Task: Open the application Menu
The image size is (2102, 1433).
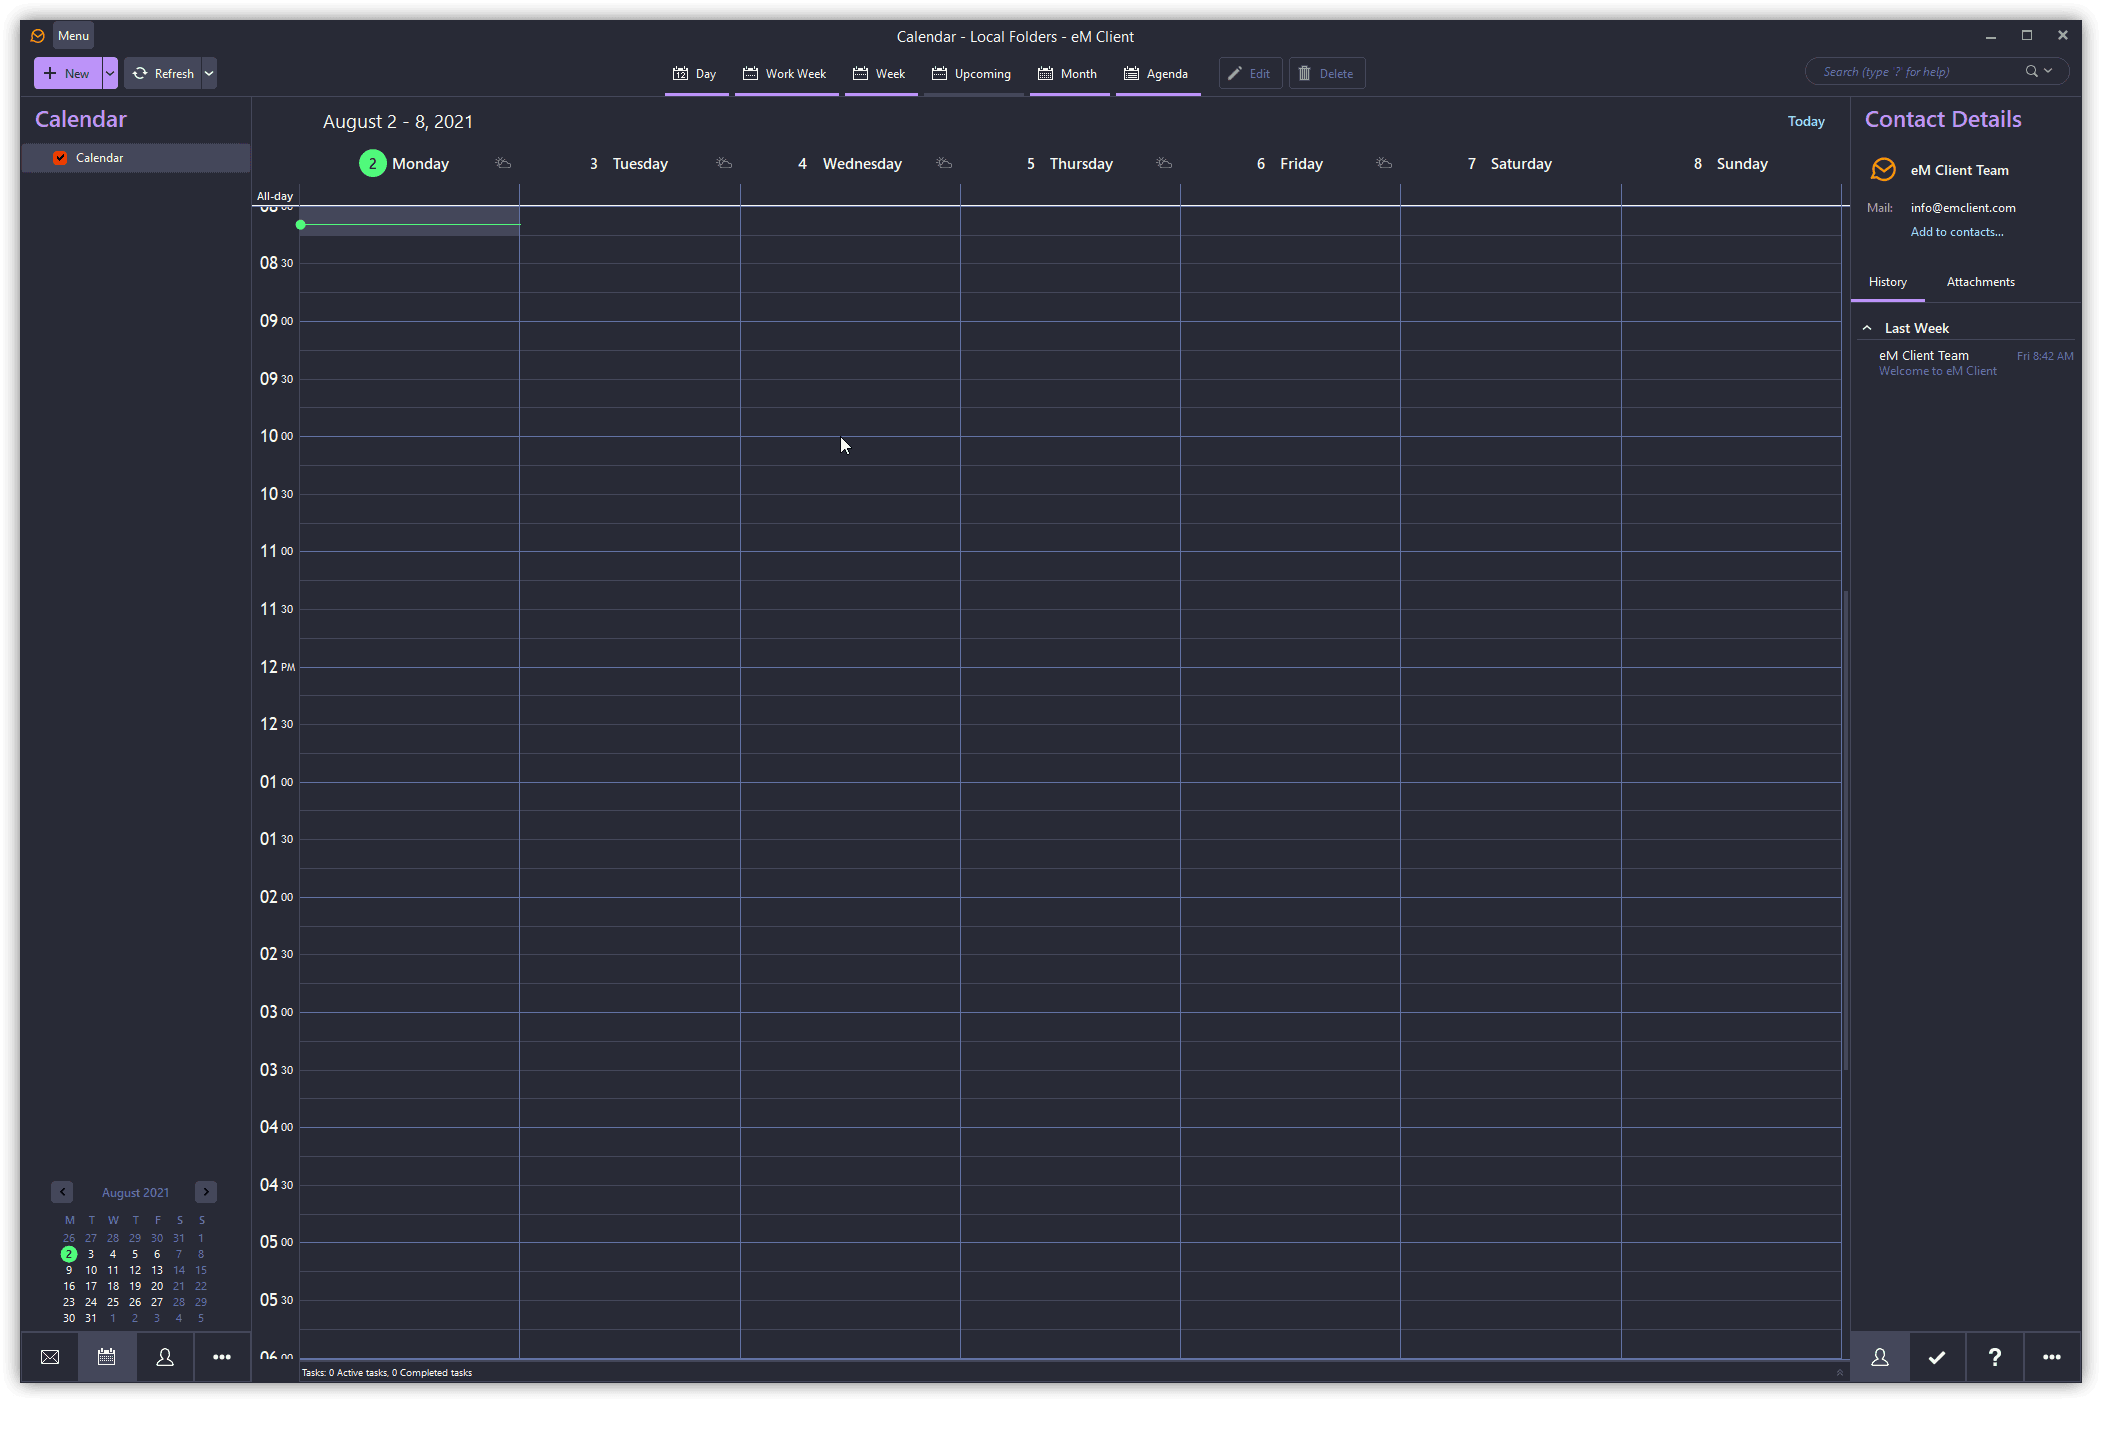Action: tap(73, 36)
